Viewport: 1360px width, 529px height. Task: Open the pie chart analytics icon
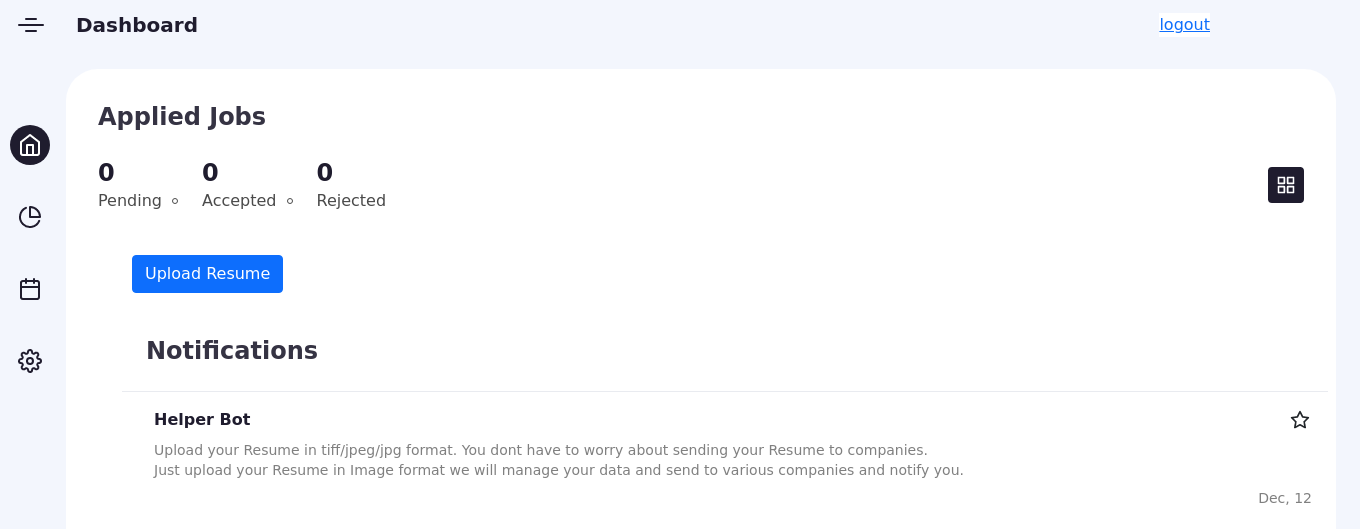(x=30, y=217)
